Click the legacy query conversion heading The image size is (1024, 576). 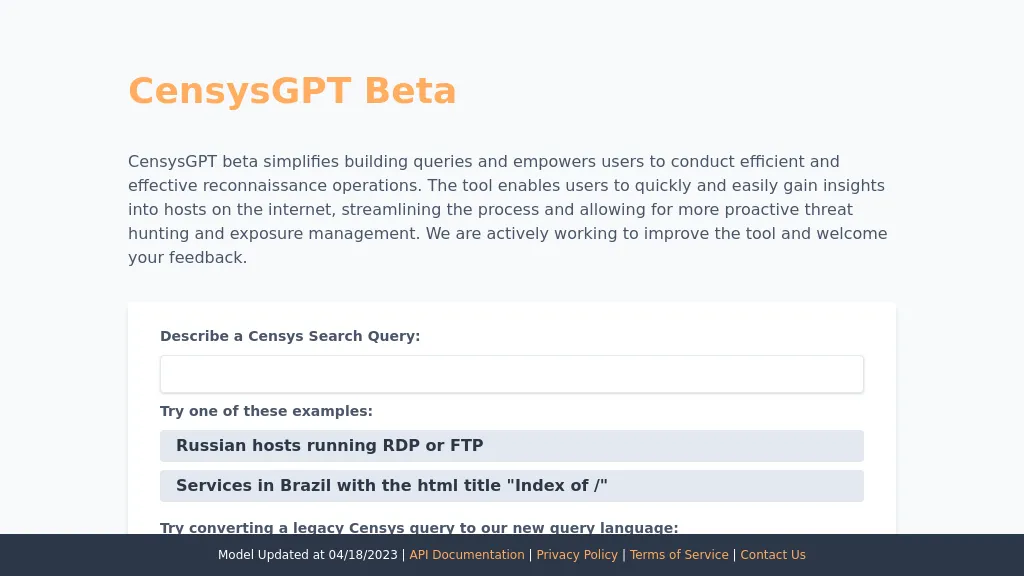[419, 528]
